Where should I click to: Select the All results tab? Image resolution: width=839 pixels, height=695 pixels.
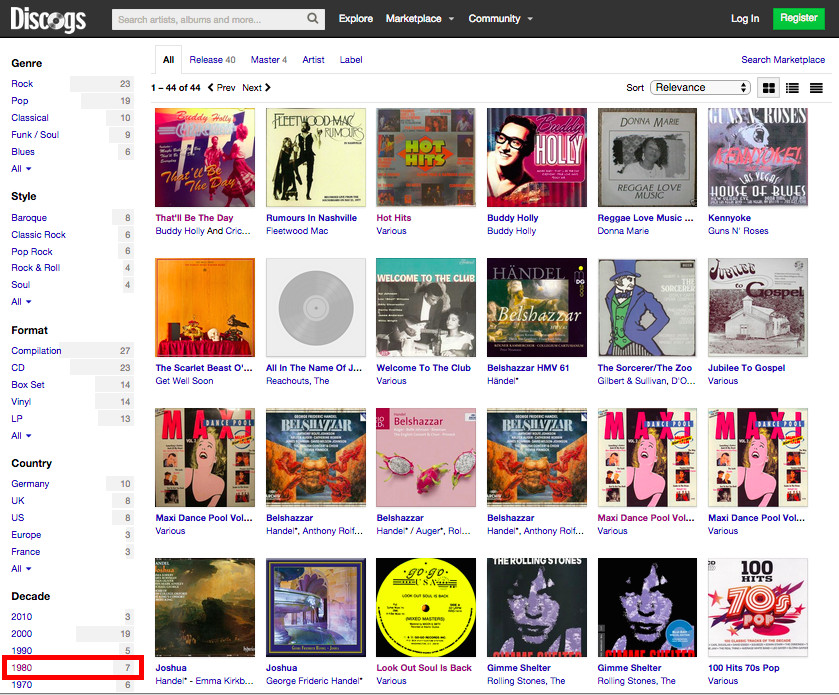tap(168, 60)
